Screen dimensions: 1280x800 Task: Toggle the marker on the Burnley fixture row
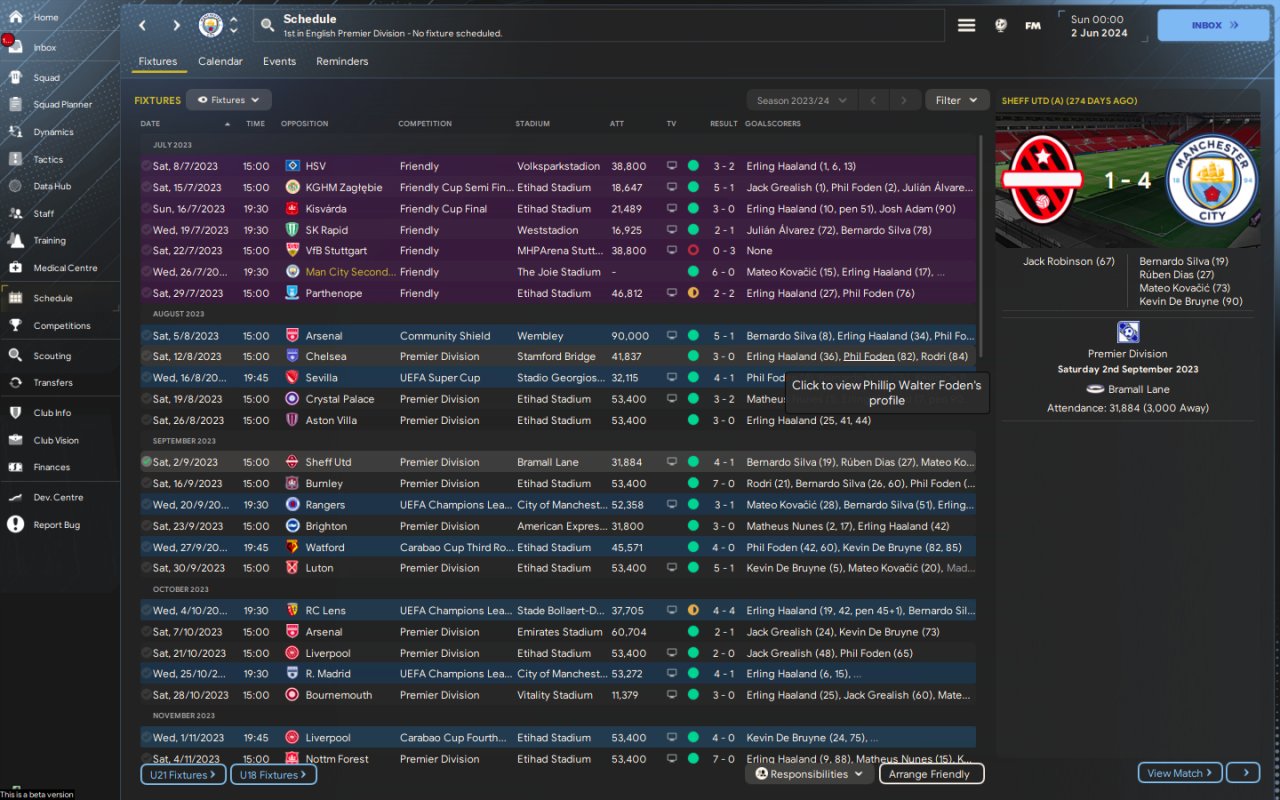tap(146, 483)
